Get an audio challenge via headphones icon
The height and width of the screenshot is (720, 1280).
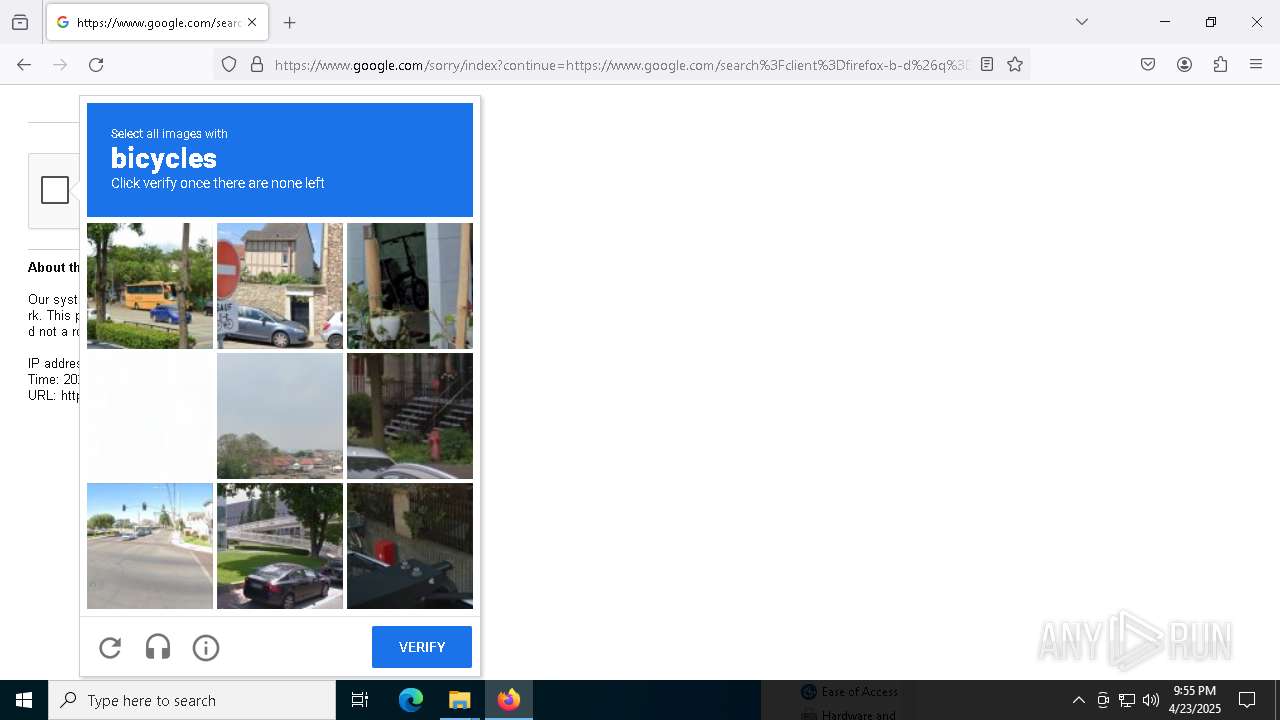click(158, 648)
